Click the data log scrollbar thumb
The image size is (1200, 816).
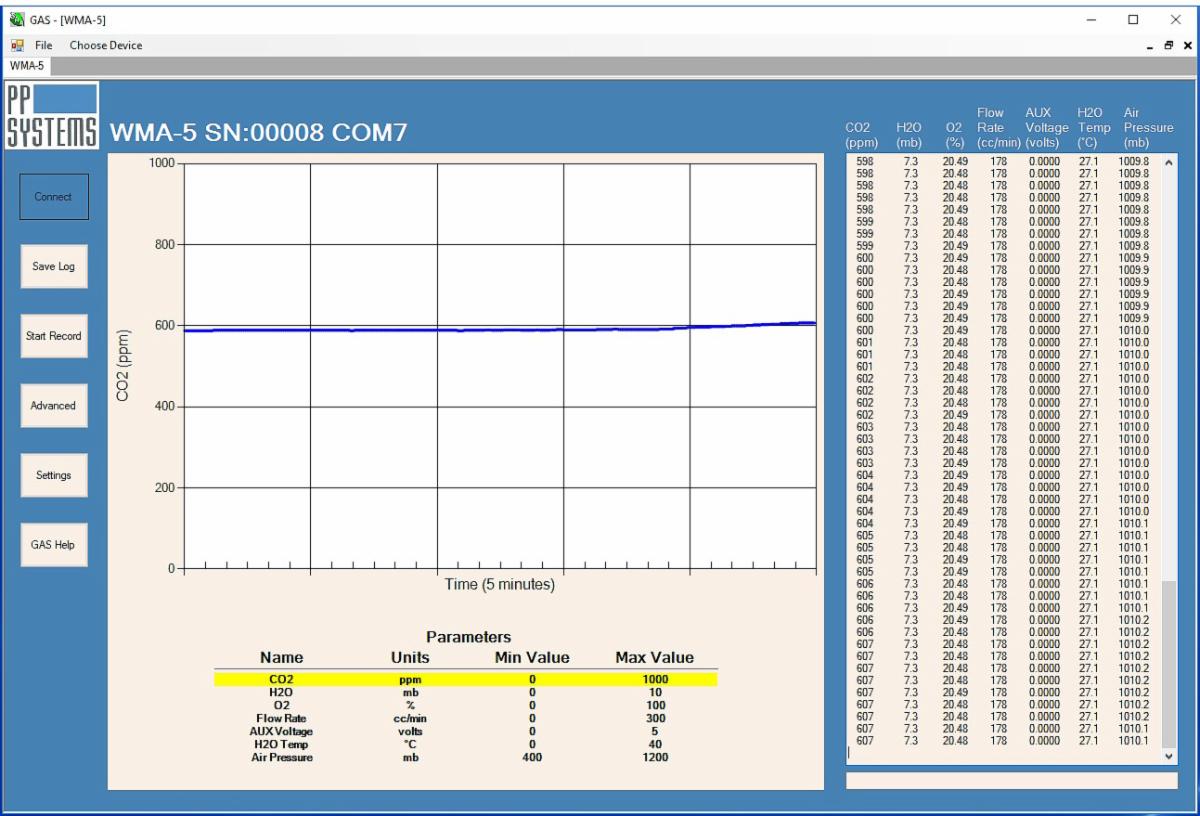click(x=1169, y=664)
